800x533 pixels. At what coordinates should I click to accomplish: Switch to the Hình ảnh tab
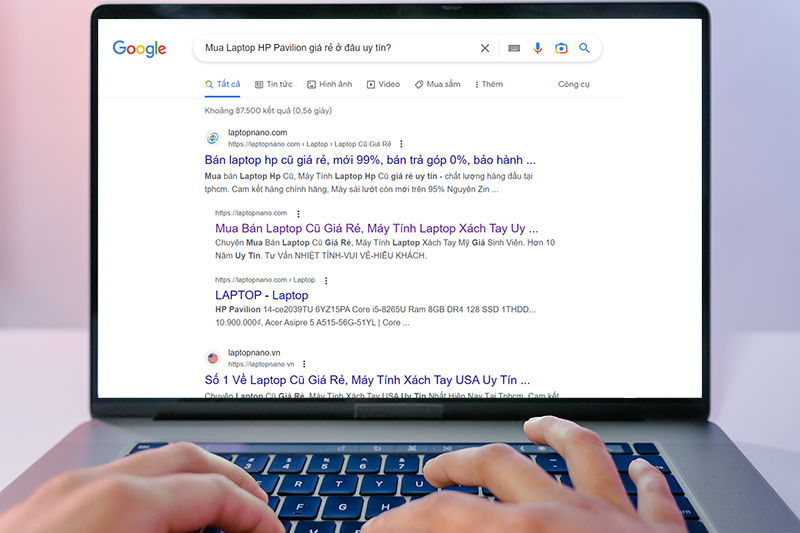click(x=330, y=84)
